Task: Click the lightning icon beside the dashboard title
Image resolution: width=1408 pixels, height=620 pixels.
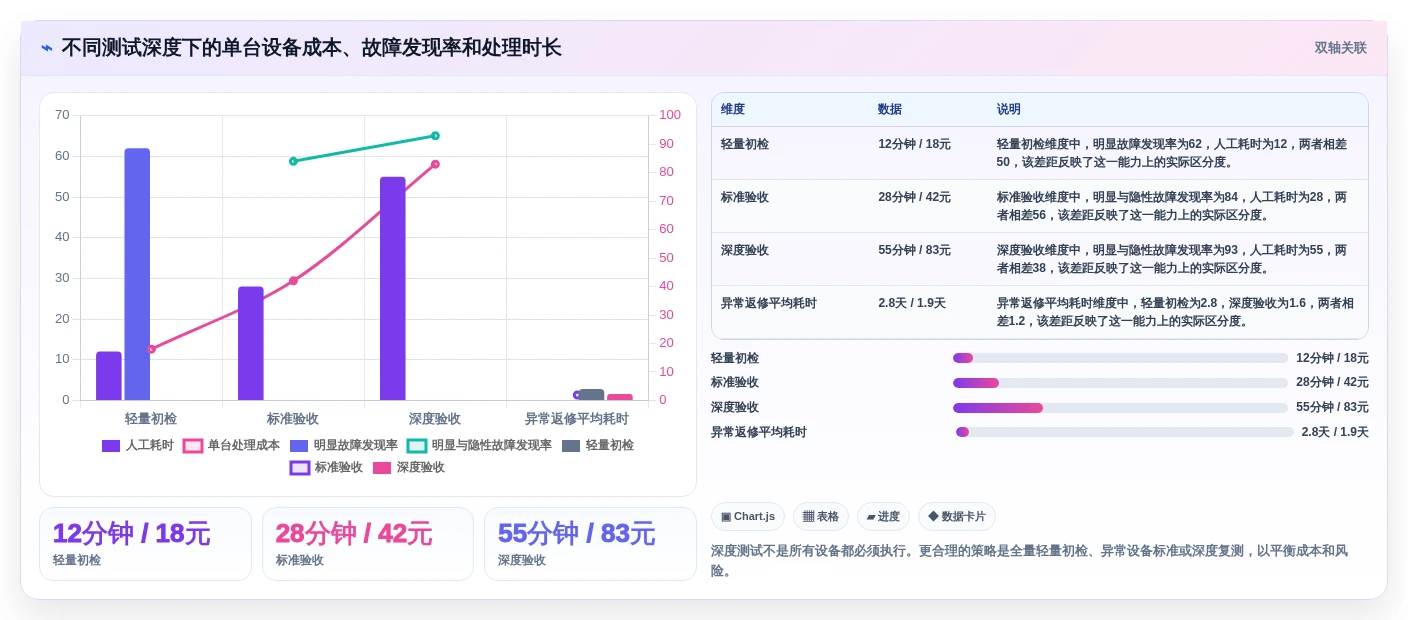Action: (x=47, y=48)
